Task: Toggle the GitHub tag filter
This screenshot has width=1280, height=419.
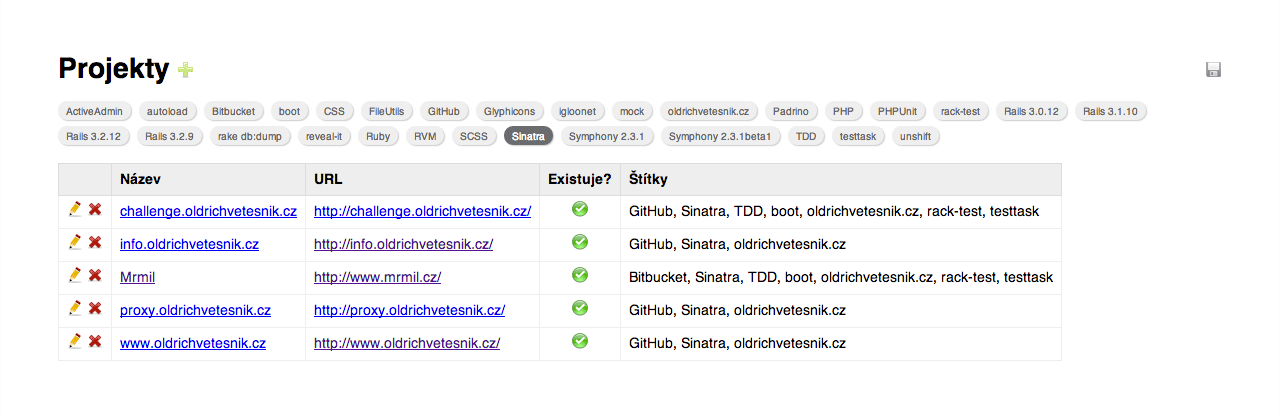Action: click(x=443, y=111)
